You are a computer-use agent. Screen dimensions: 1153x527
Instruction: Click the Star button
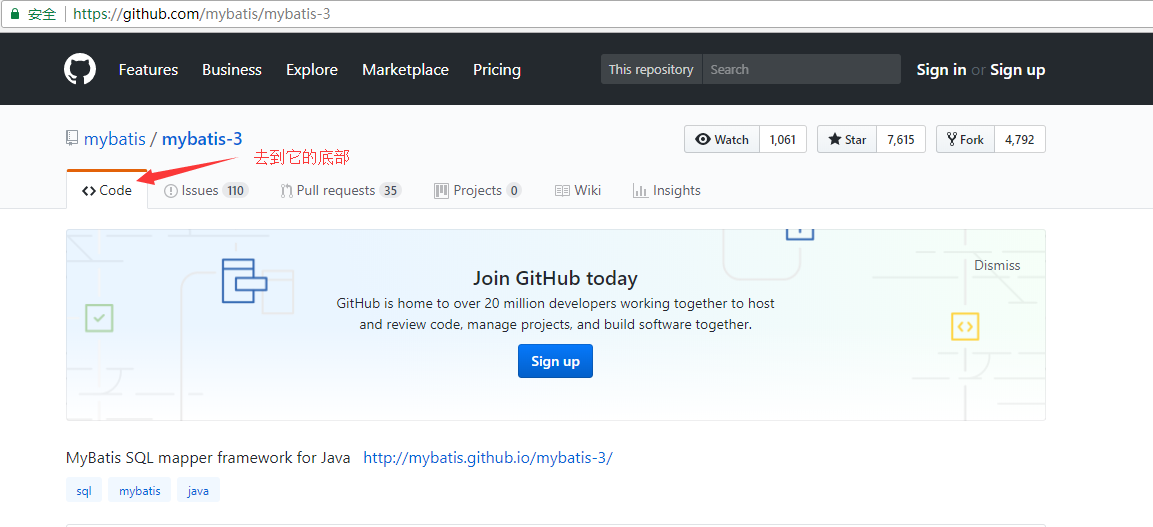tap(847, 140)
